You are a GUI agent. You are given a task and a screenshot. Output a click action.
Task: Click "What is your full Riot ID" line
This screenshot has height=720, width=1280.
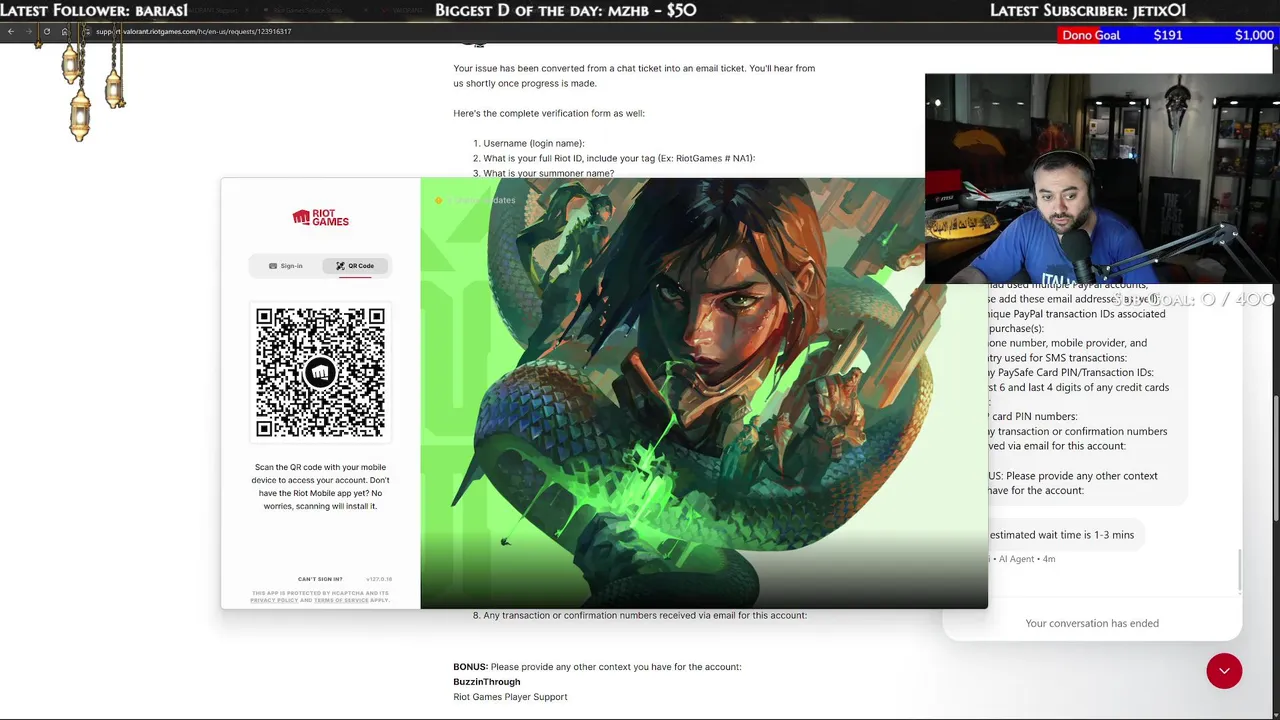pos(613,158)
